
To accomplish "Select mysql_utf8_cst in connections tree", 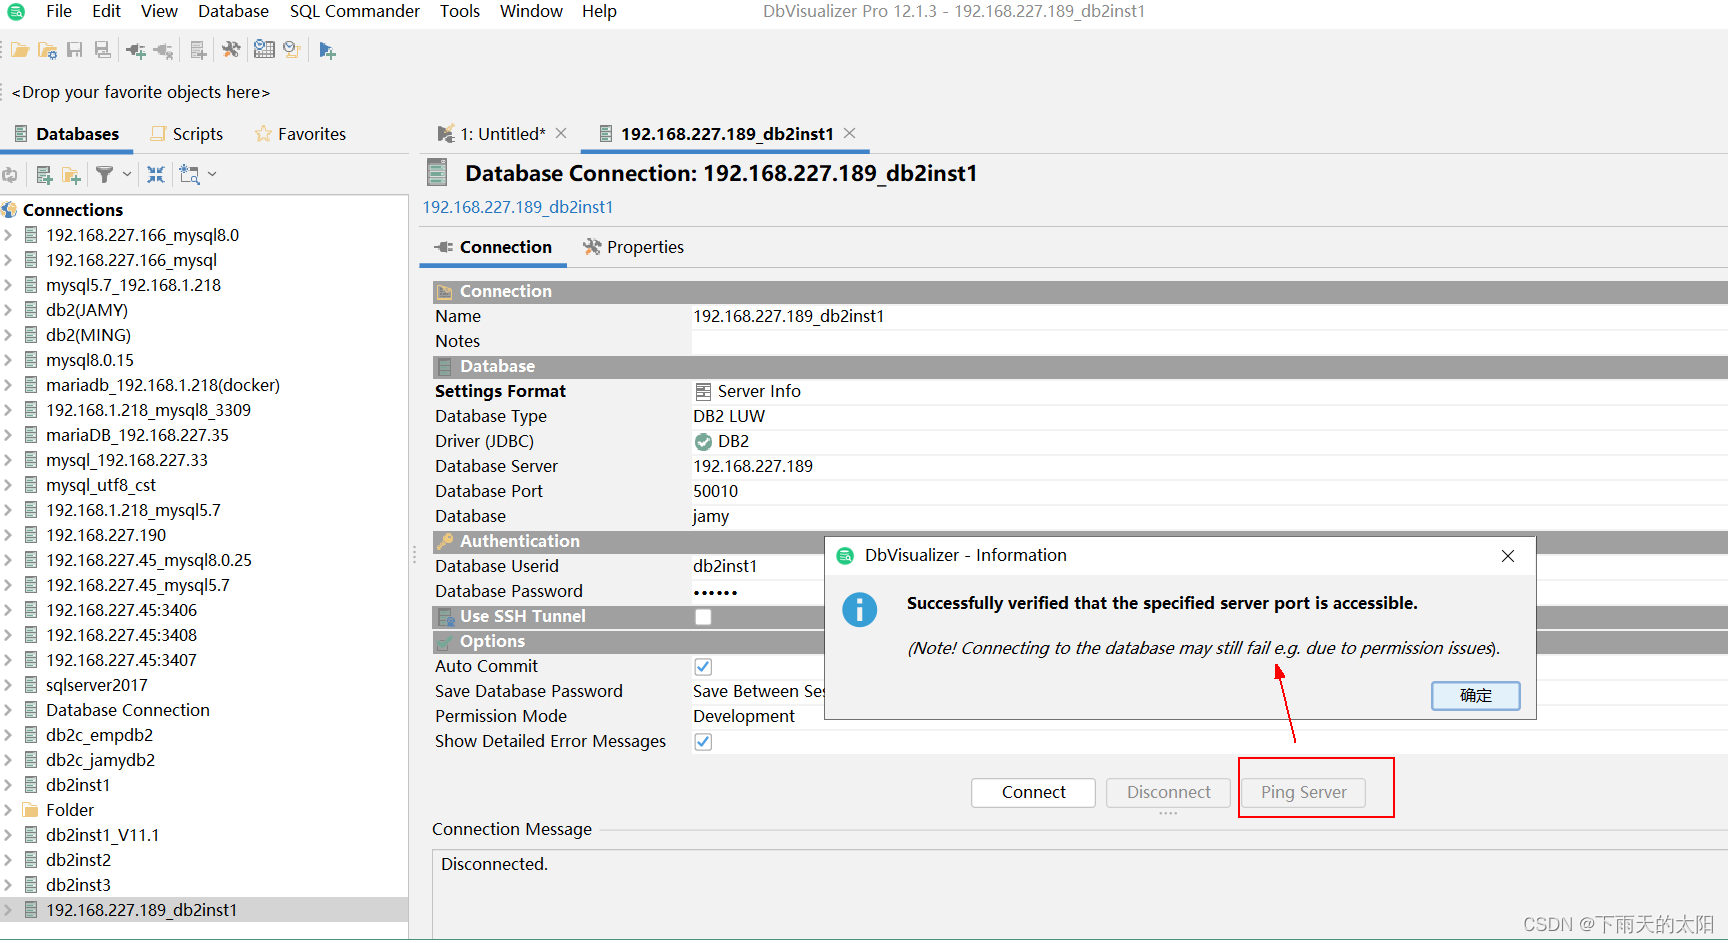I will (101, 485).
